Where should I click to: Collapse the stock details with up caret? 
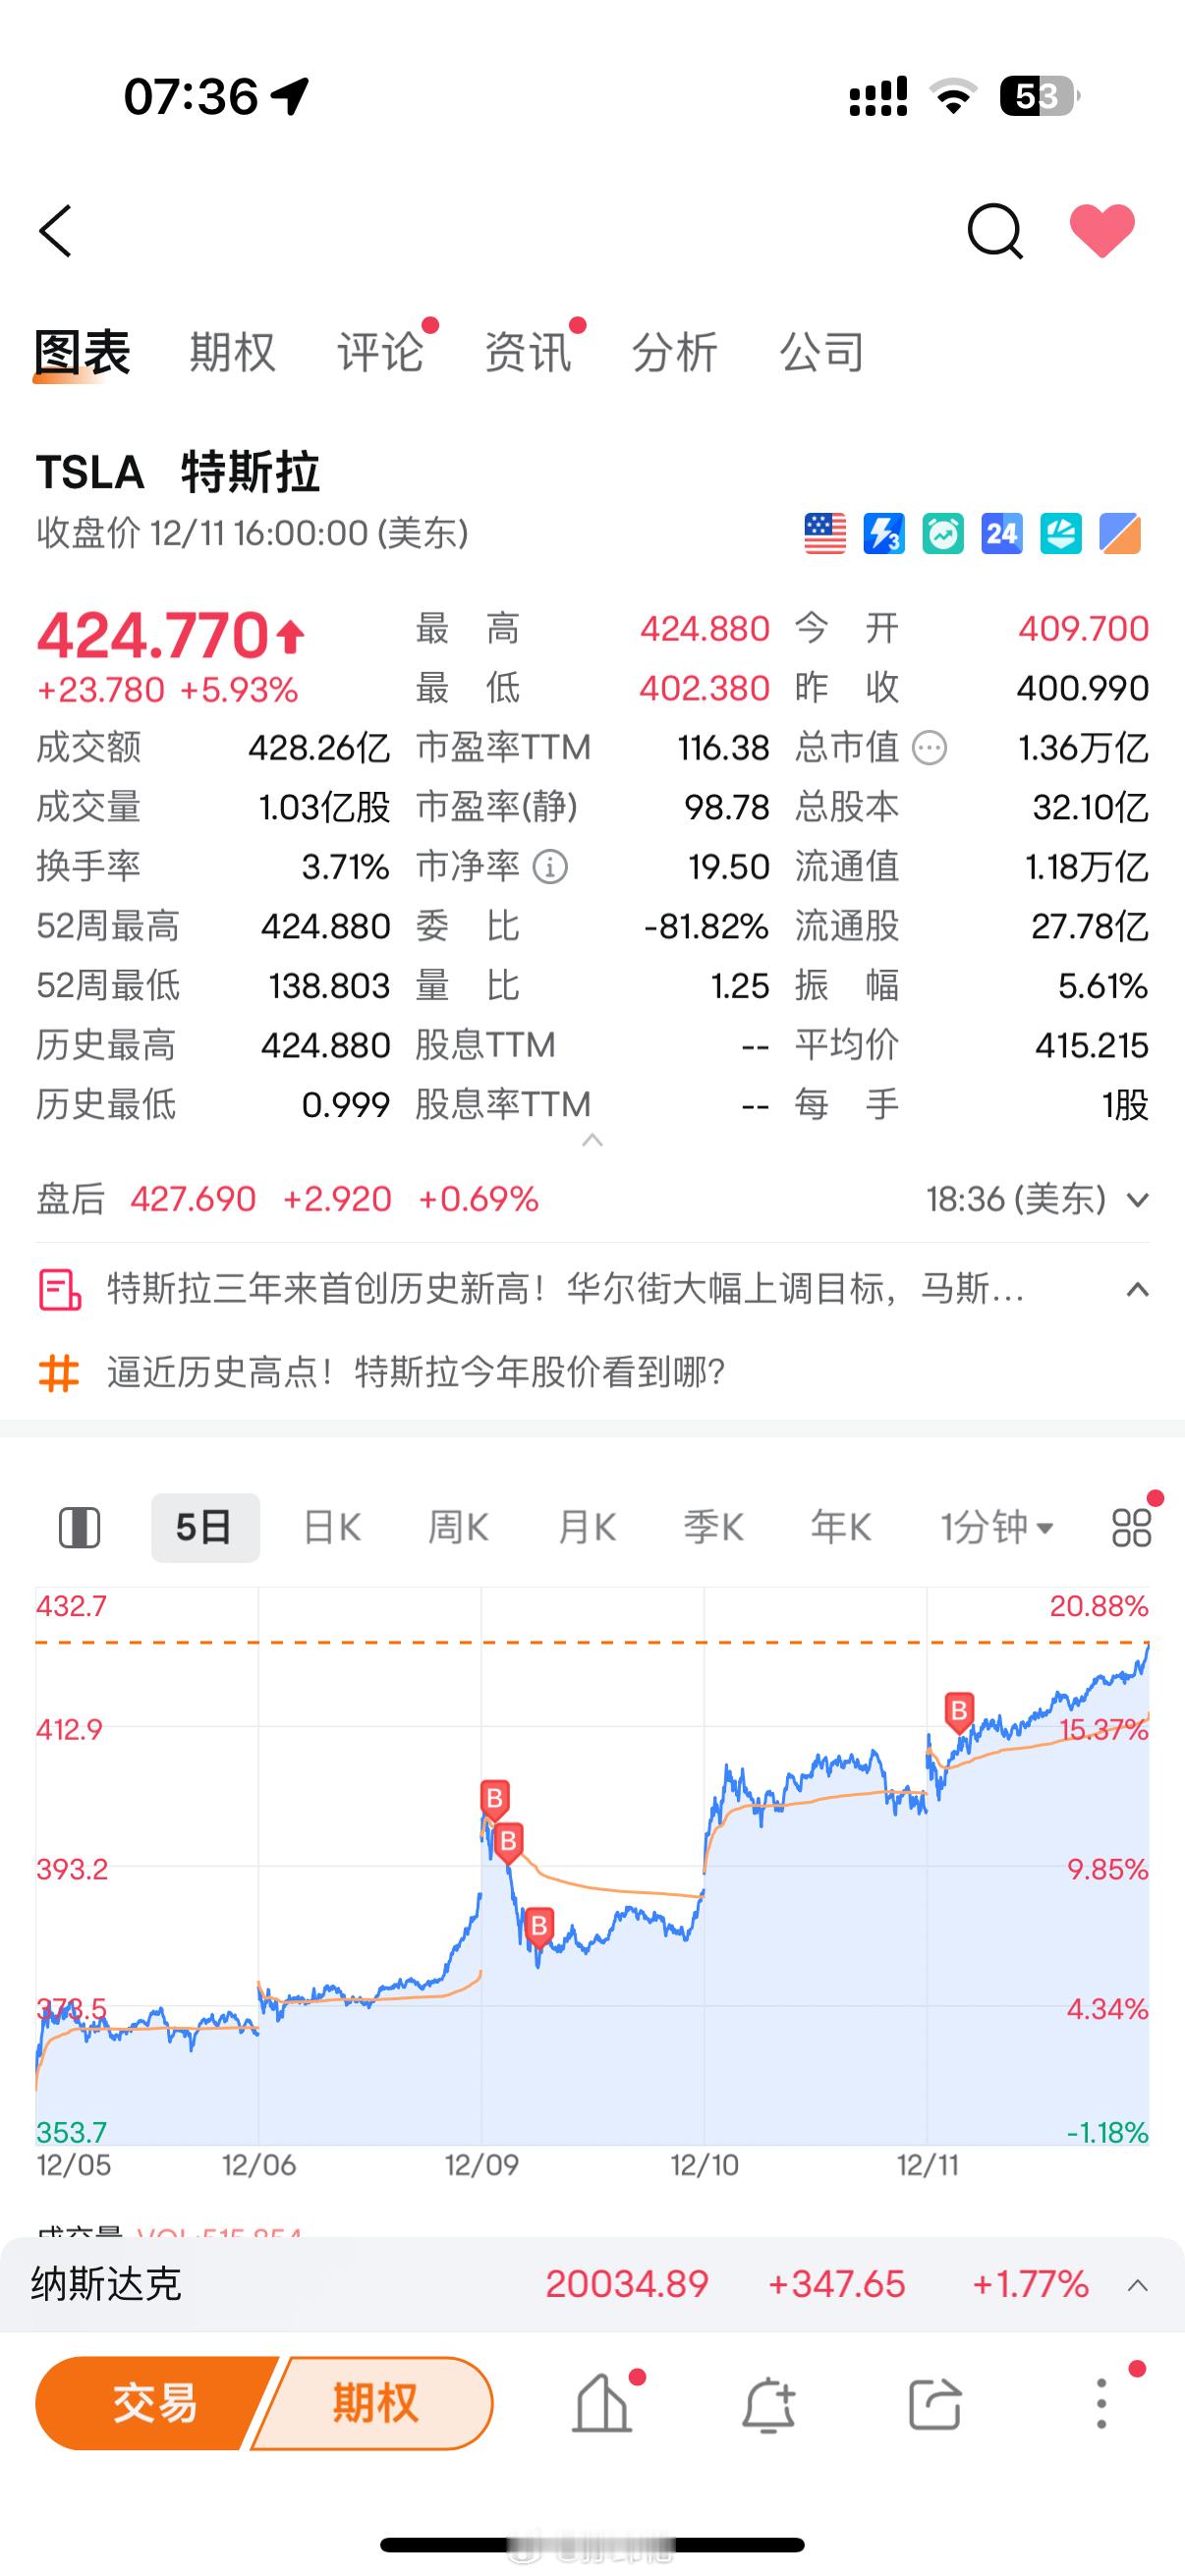592,1140
